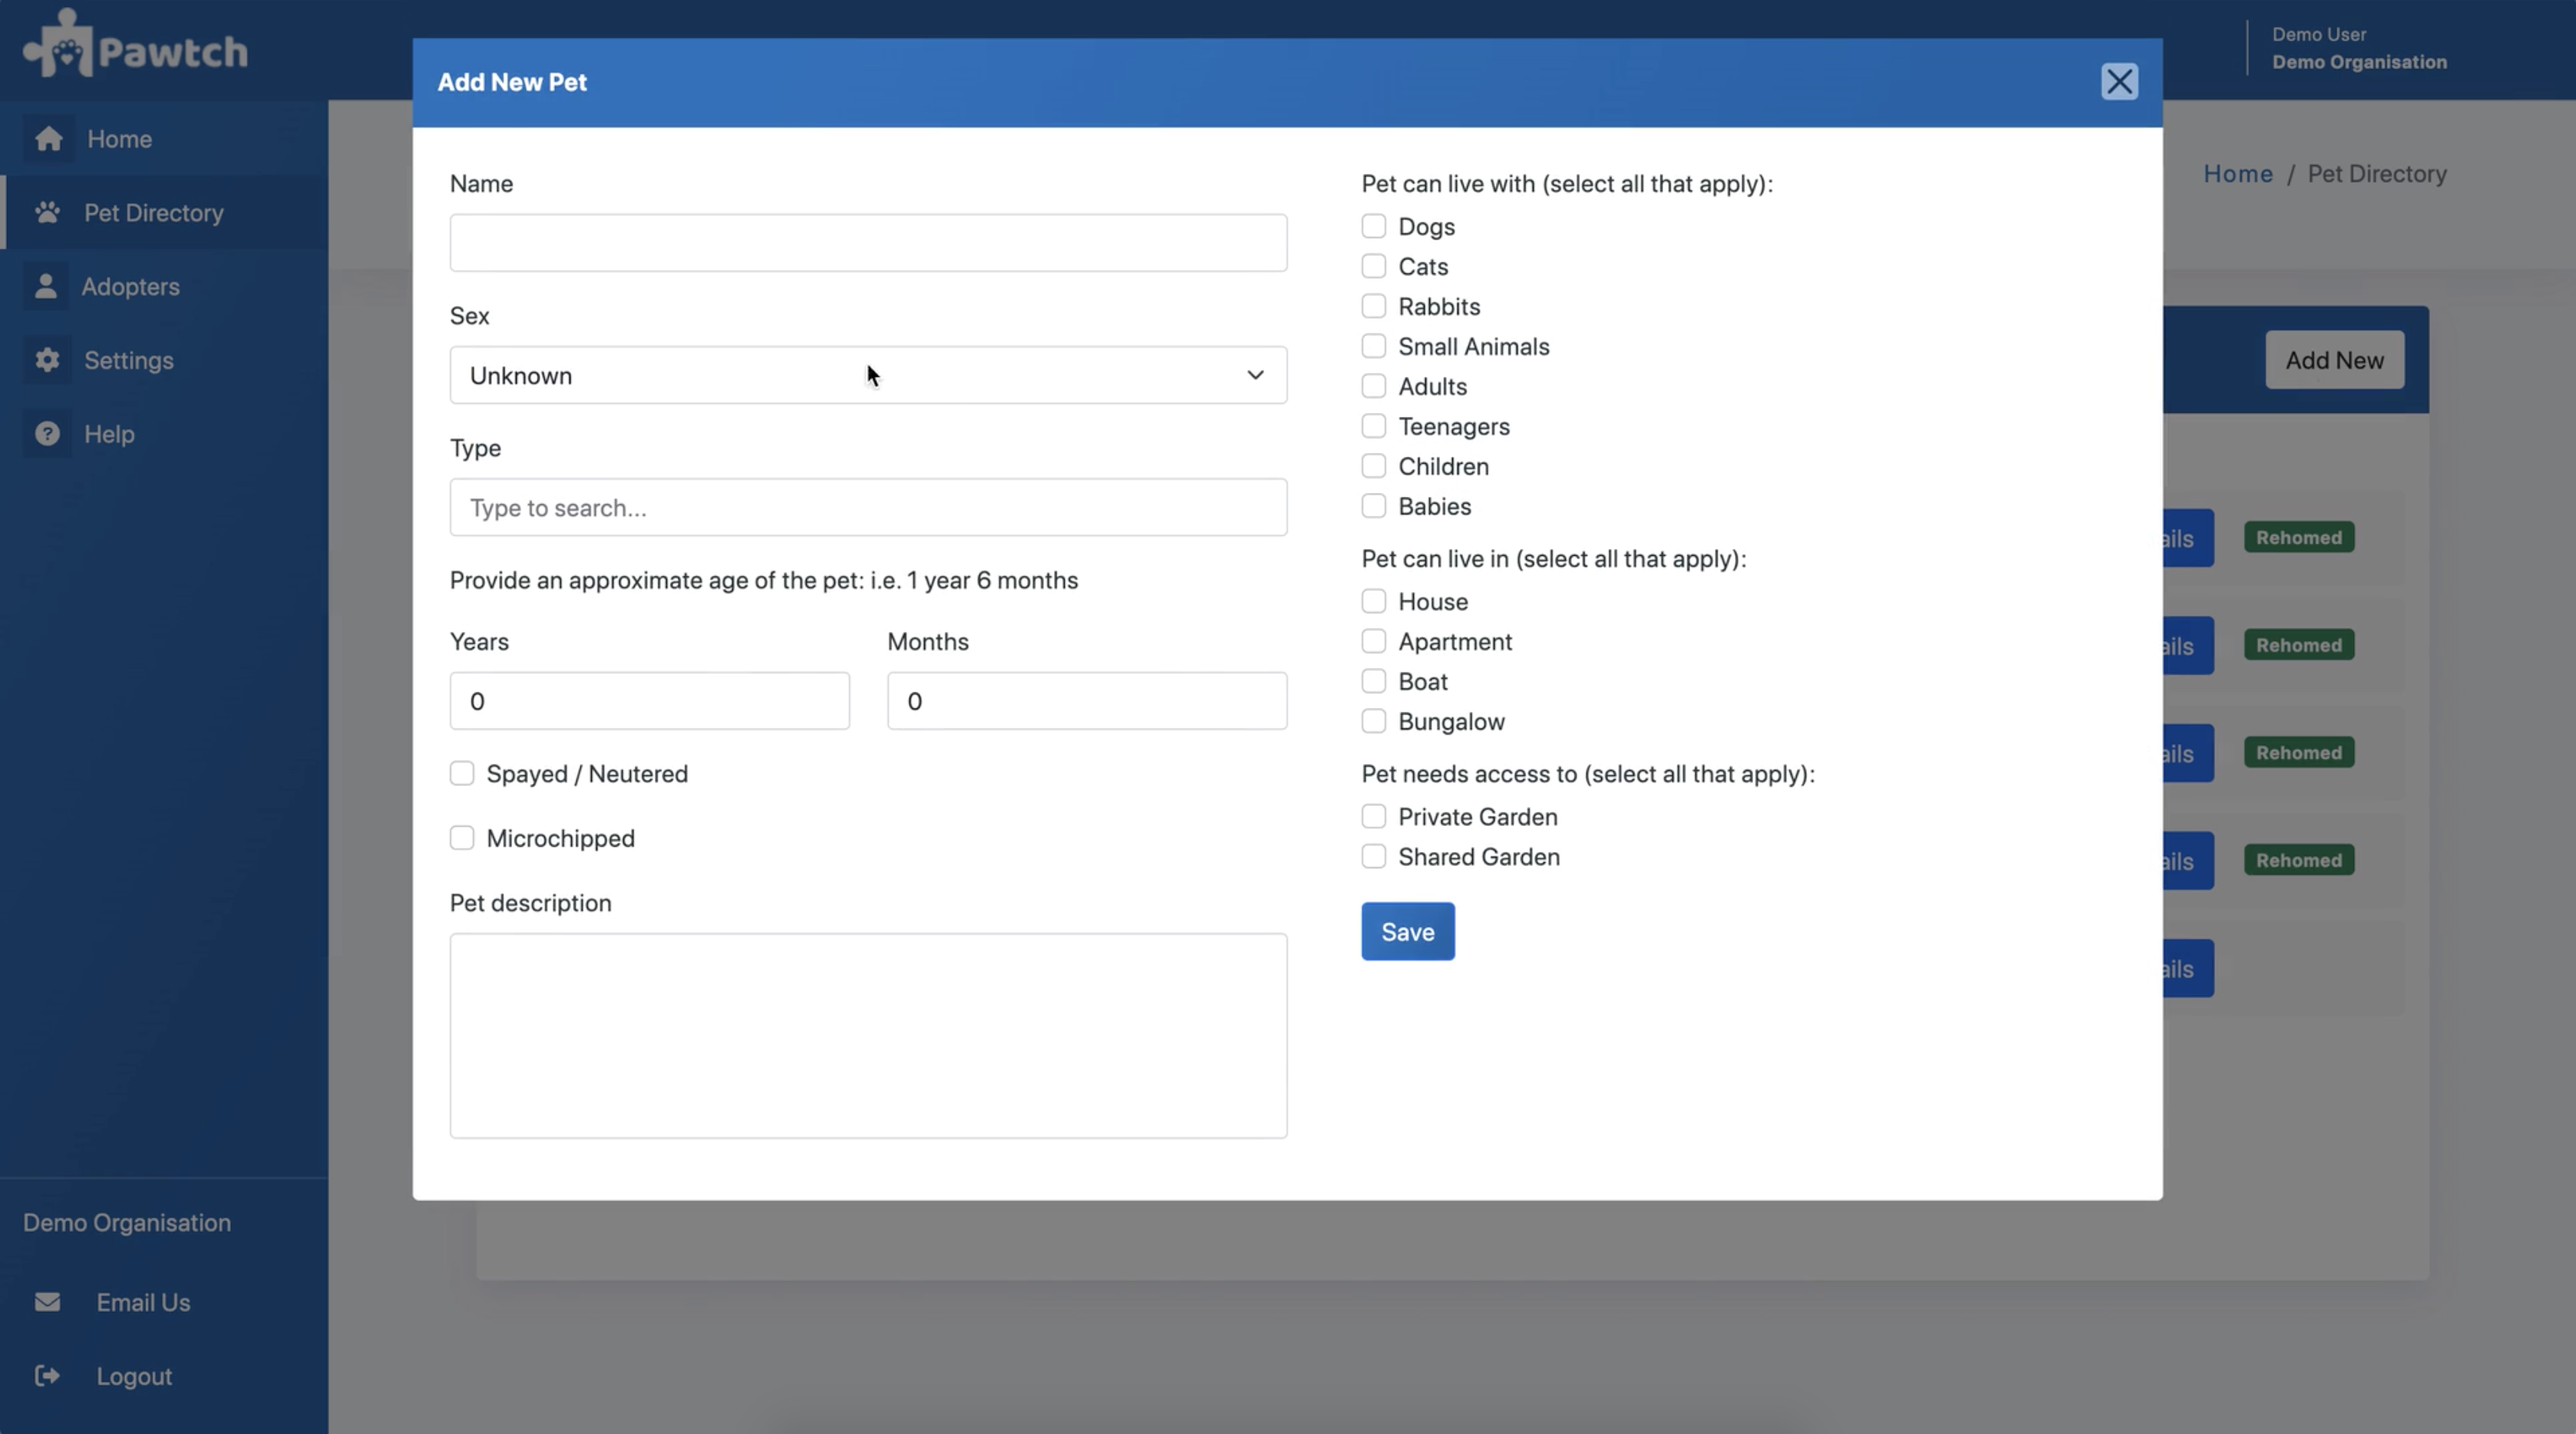This screenshot has width=2576, height=1434.
Task: Open the Sex dropdown showing Unknown
Action: click(x=868, y=376)
